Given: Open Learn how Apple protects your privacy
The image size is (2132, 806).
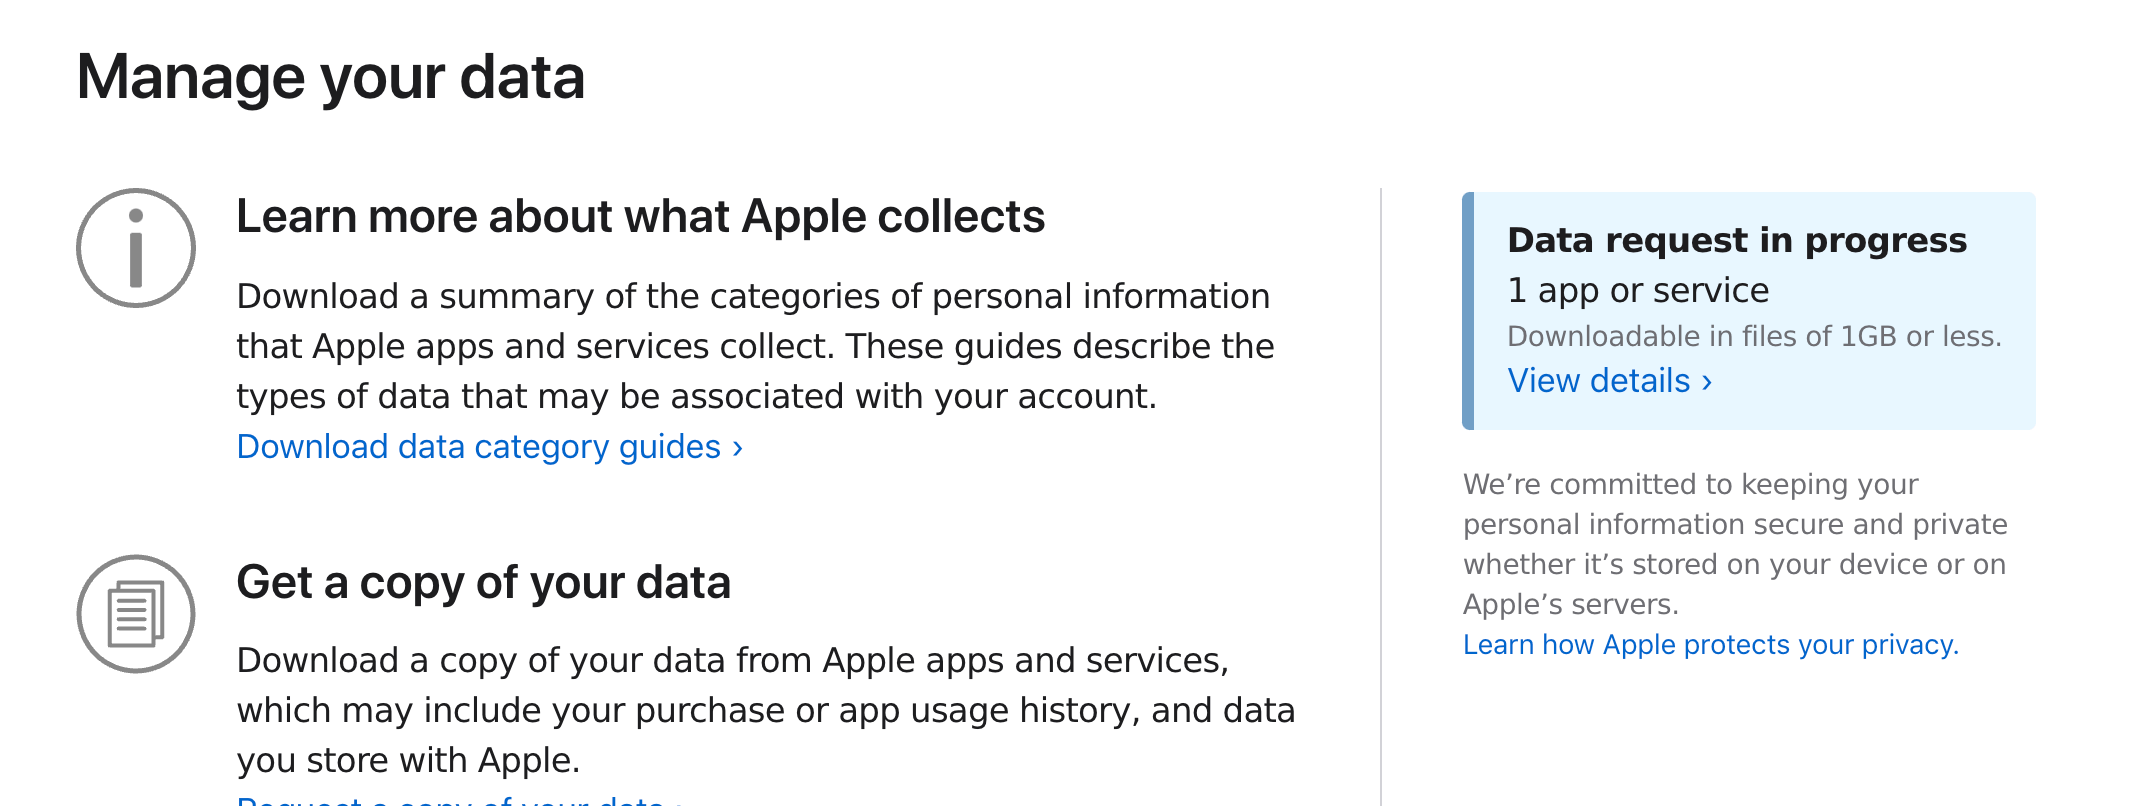Looking at the screenshot, I should (x=1710, y=645).
